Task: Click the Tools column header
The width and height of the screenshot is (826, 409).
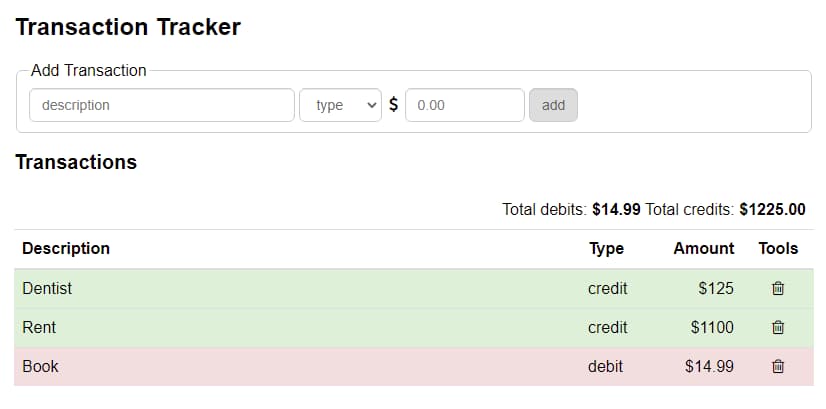Action: [x=778, y=248]
